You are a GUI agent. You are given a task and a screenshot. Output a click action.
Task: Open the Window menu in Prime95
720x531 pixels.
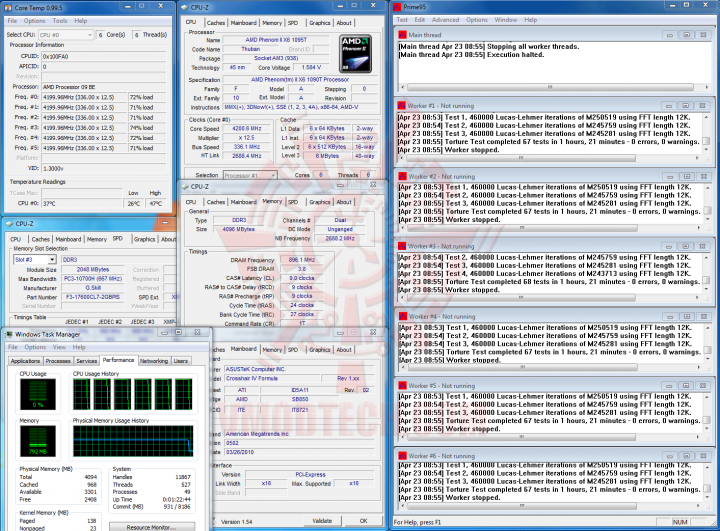click(x=506, y=20)
